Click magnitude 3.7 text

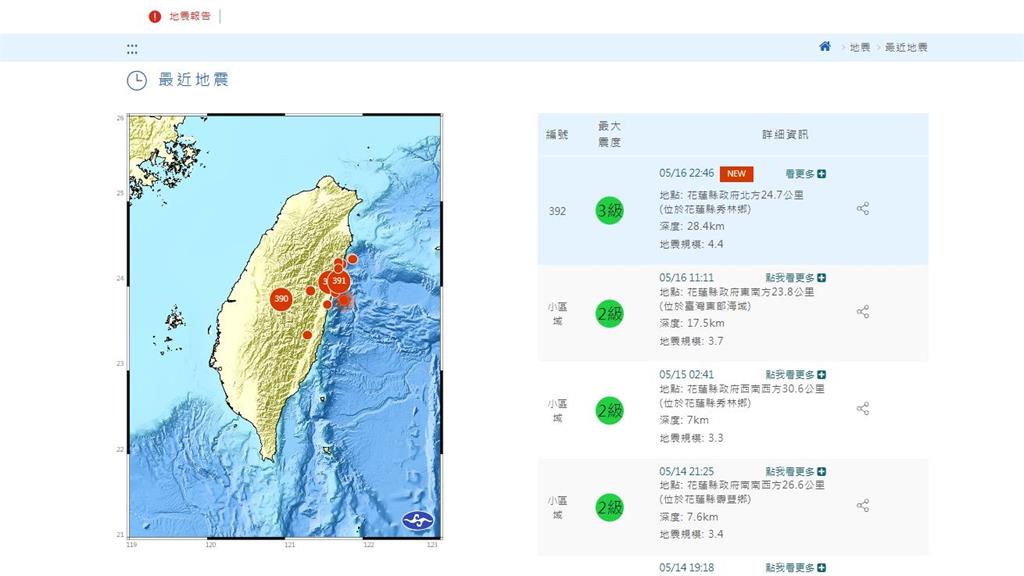point(691,341)
